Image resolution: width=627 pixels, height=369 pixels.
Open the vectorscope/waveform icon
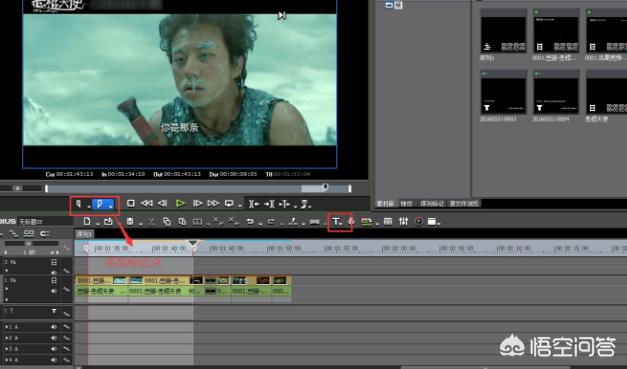[x=419, y=221]
